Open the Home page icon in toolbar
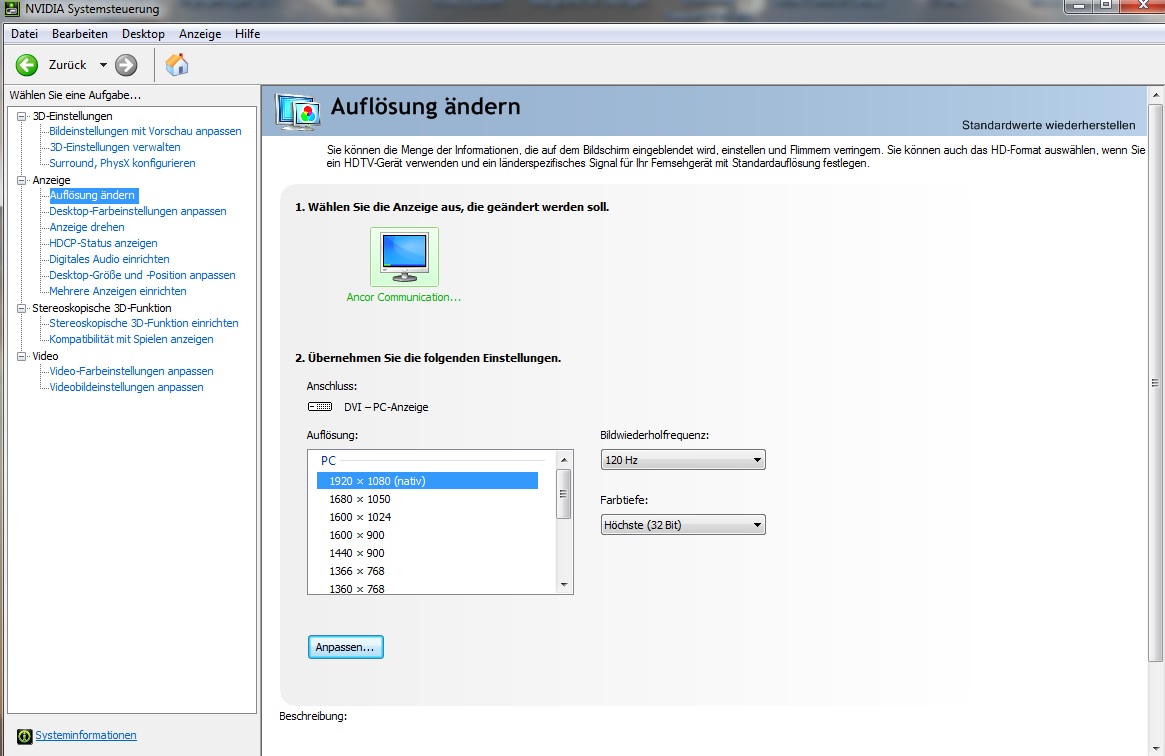This screenshot has height=756, width=1165. point(177,65)
